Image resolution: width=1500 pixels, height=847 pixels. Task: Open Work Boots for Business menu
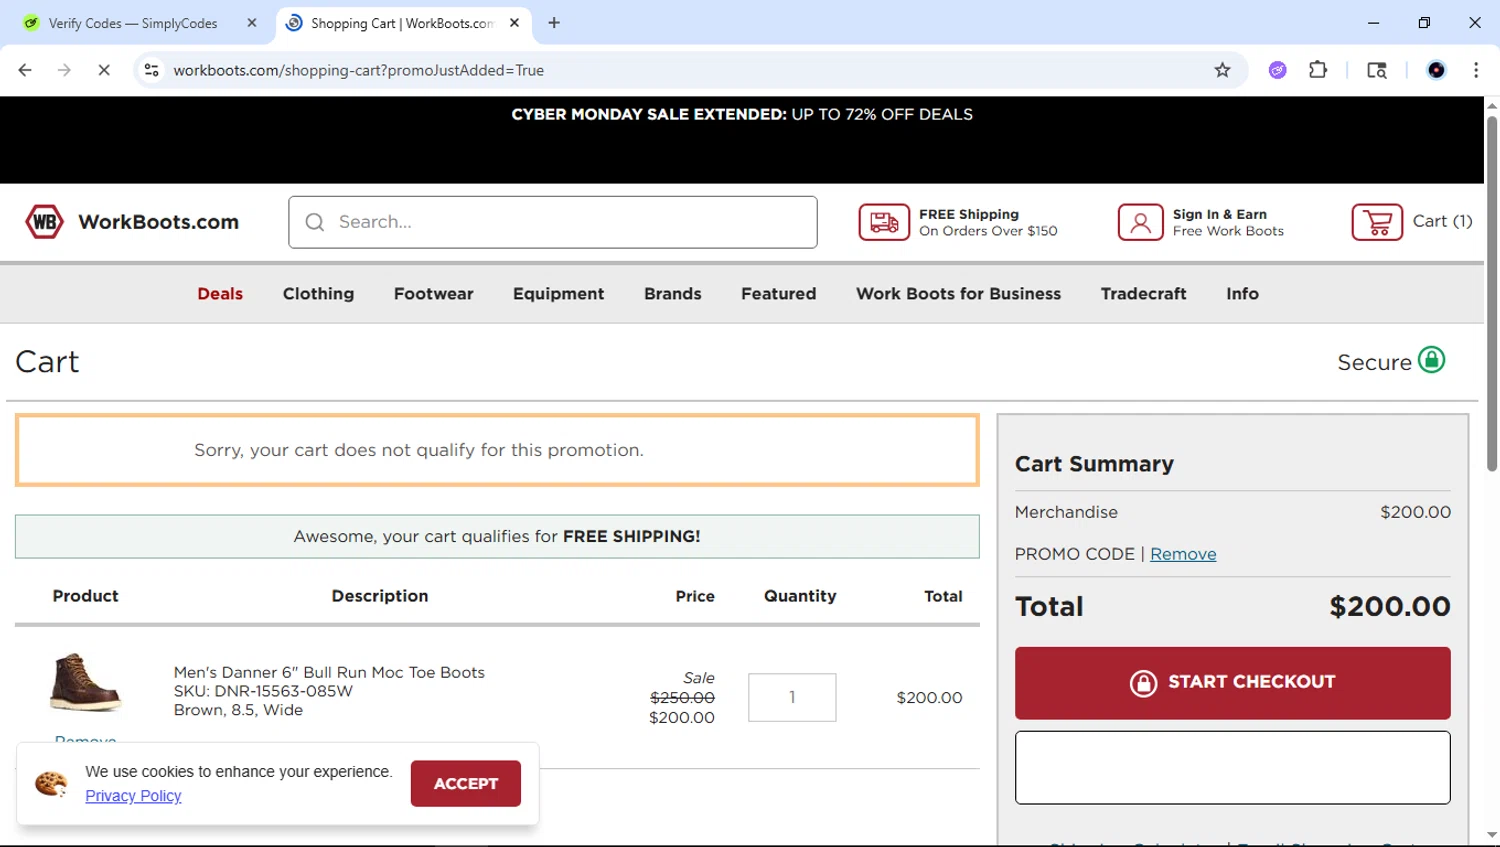tap(958, 294)
